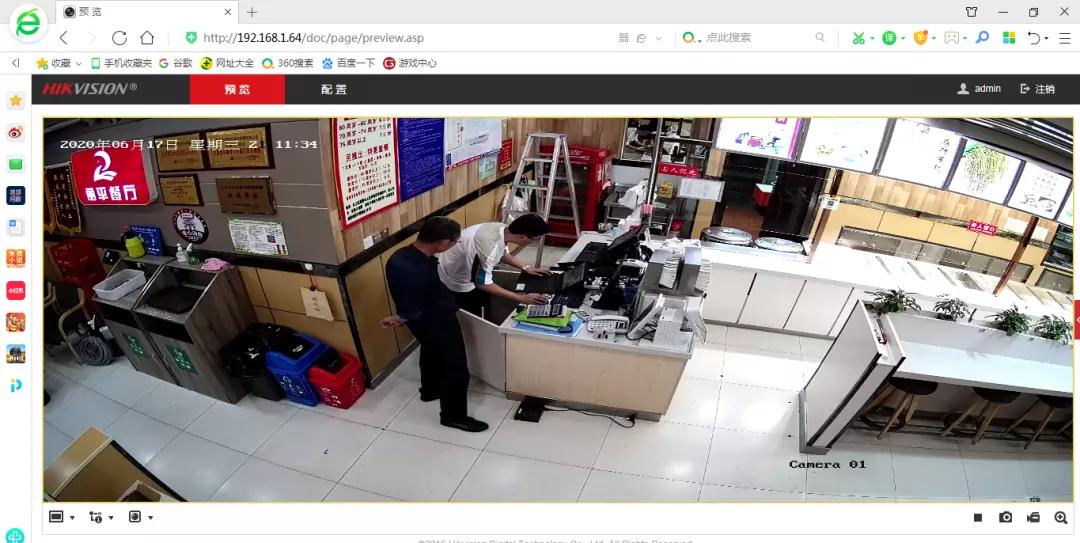Image resolution: width=1080 pixels, height=543 pixels.
Task: Click the green translate extension icon
Action: [x=889, y=38]
